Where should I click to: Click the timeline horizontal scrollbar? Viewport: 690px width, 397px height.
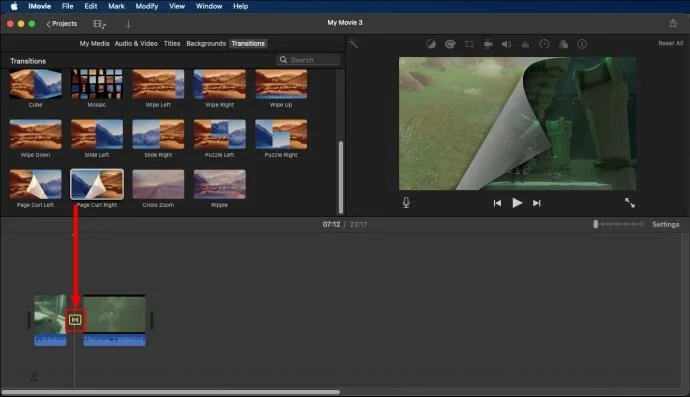[x=171, y=392]
